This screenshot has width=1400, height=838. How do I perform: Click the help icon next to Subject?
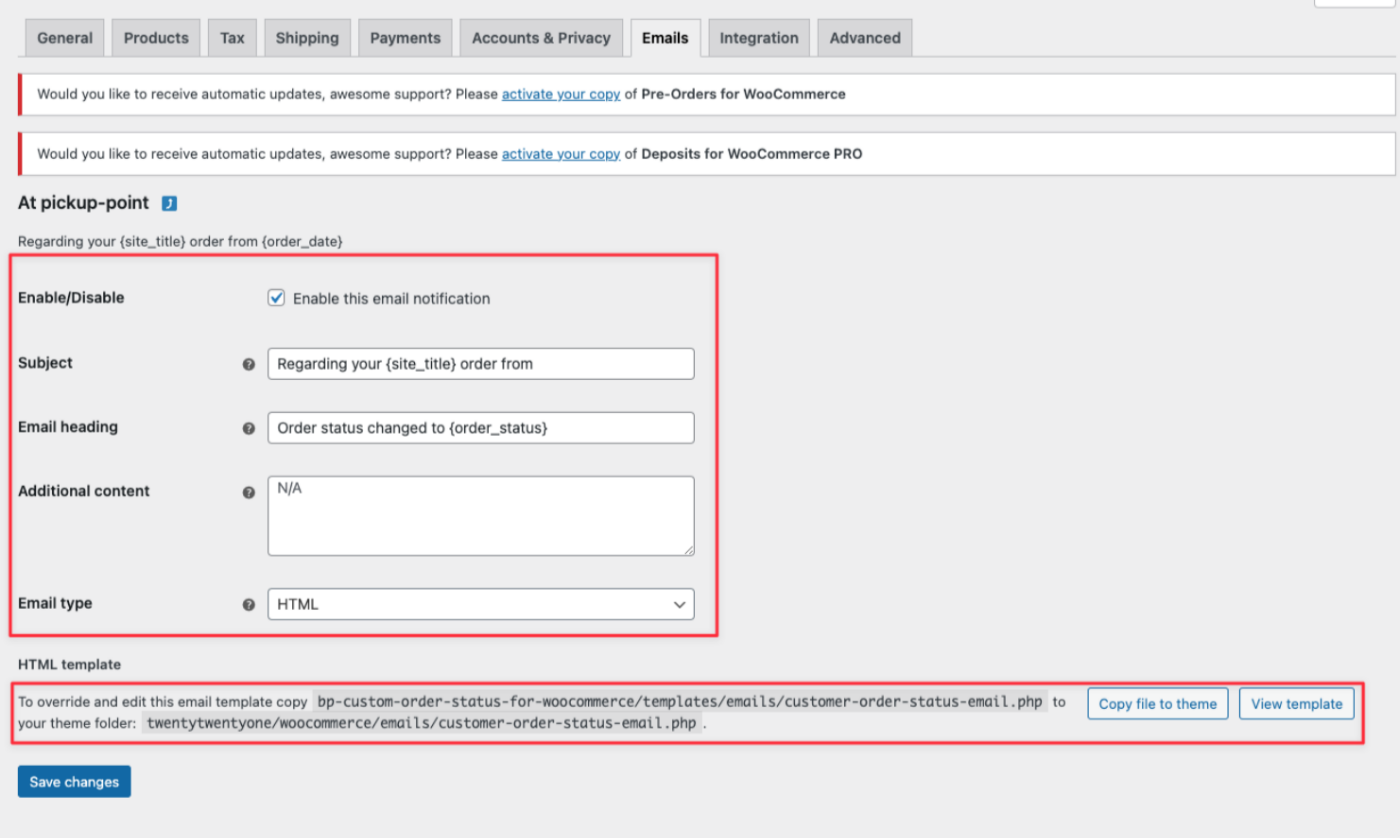click(x=249, y=364)
